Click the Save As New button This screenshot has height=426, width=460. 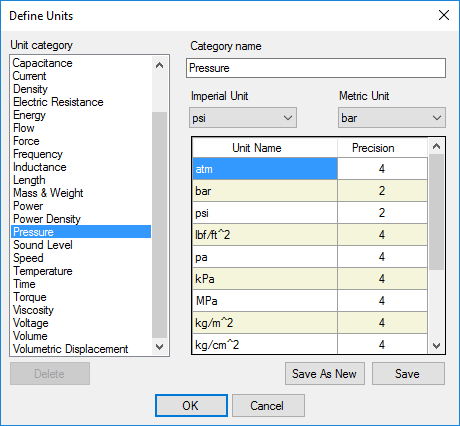325,374
